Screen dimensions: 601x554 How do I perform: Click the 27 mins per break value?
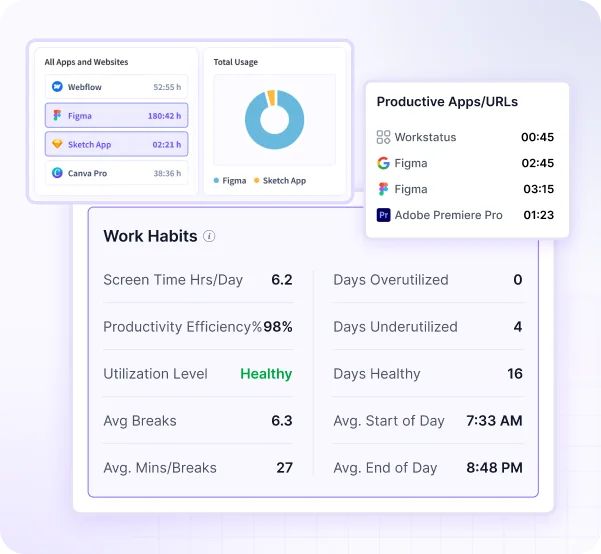click(x=284, y=468)
